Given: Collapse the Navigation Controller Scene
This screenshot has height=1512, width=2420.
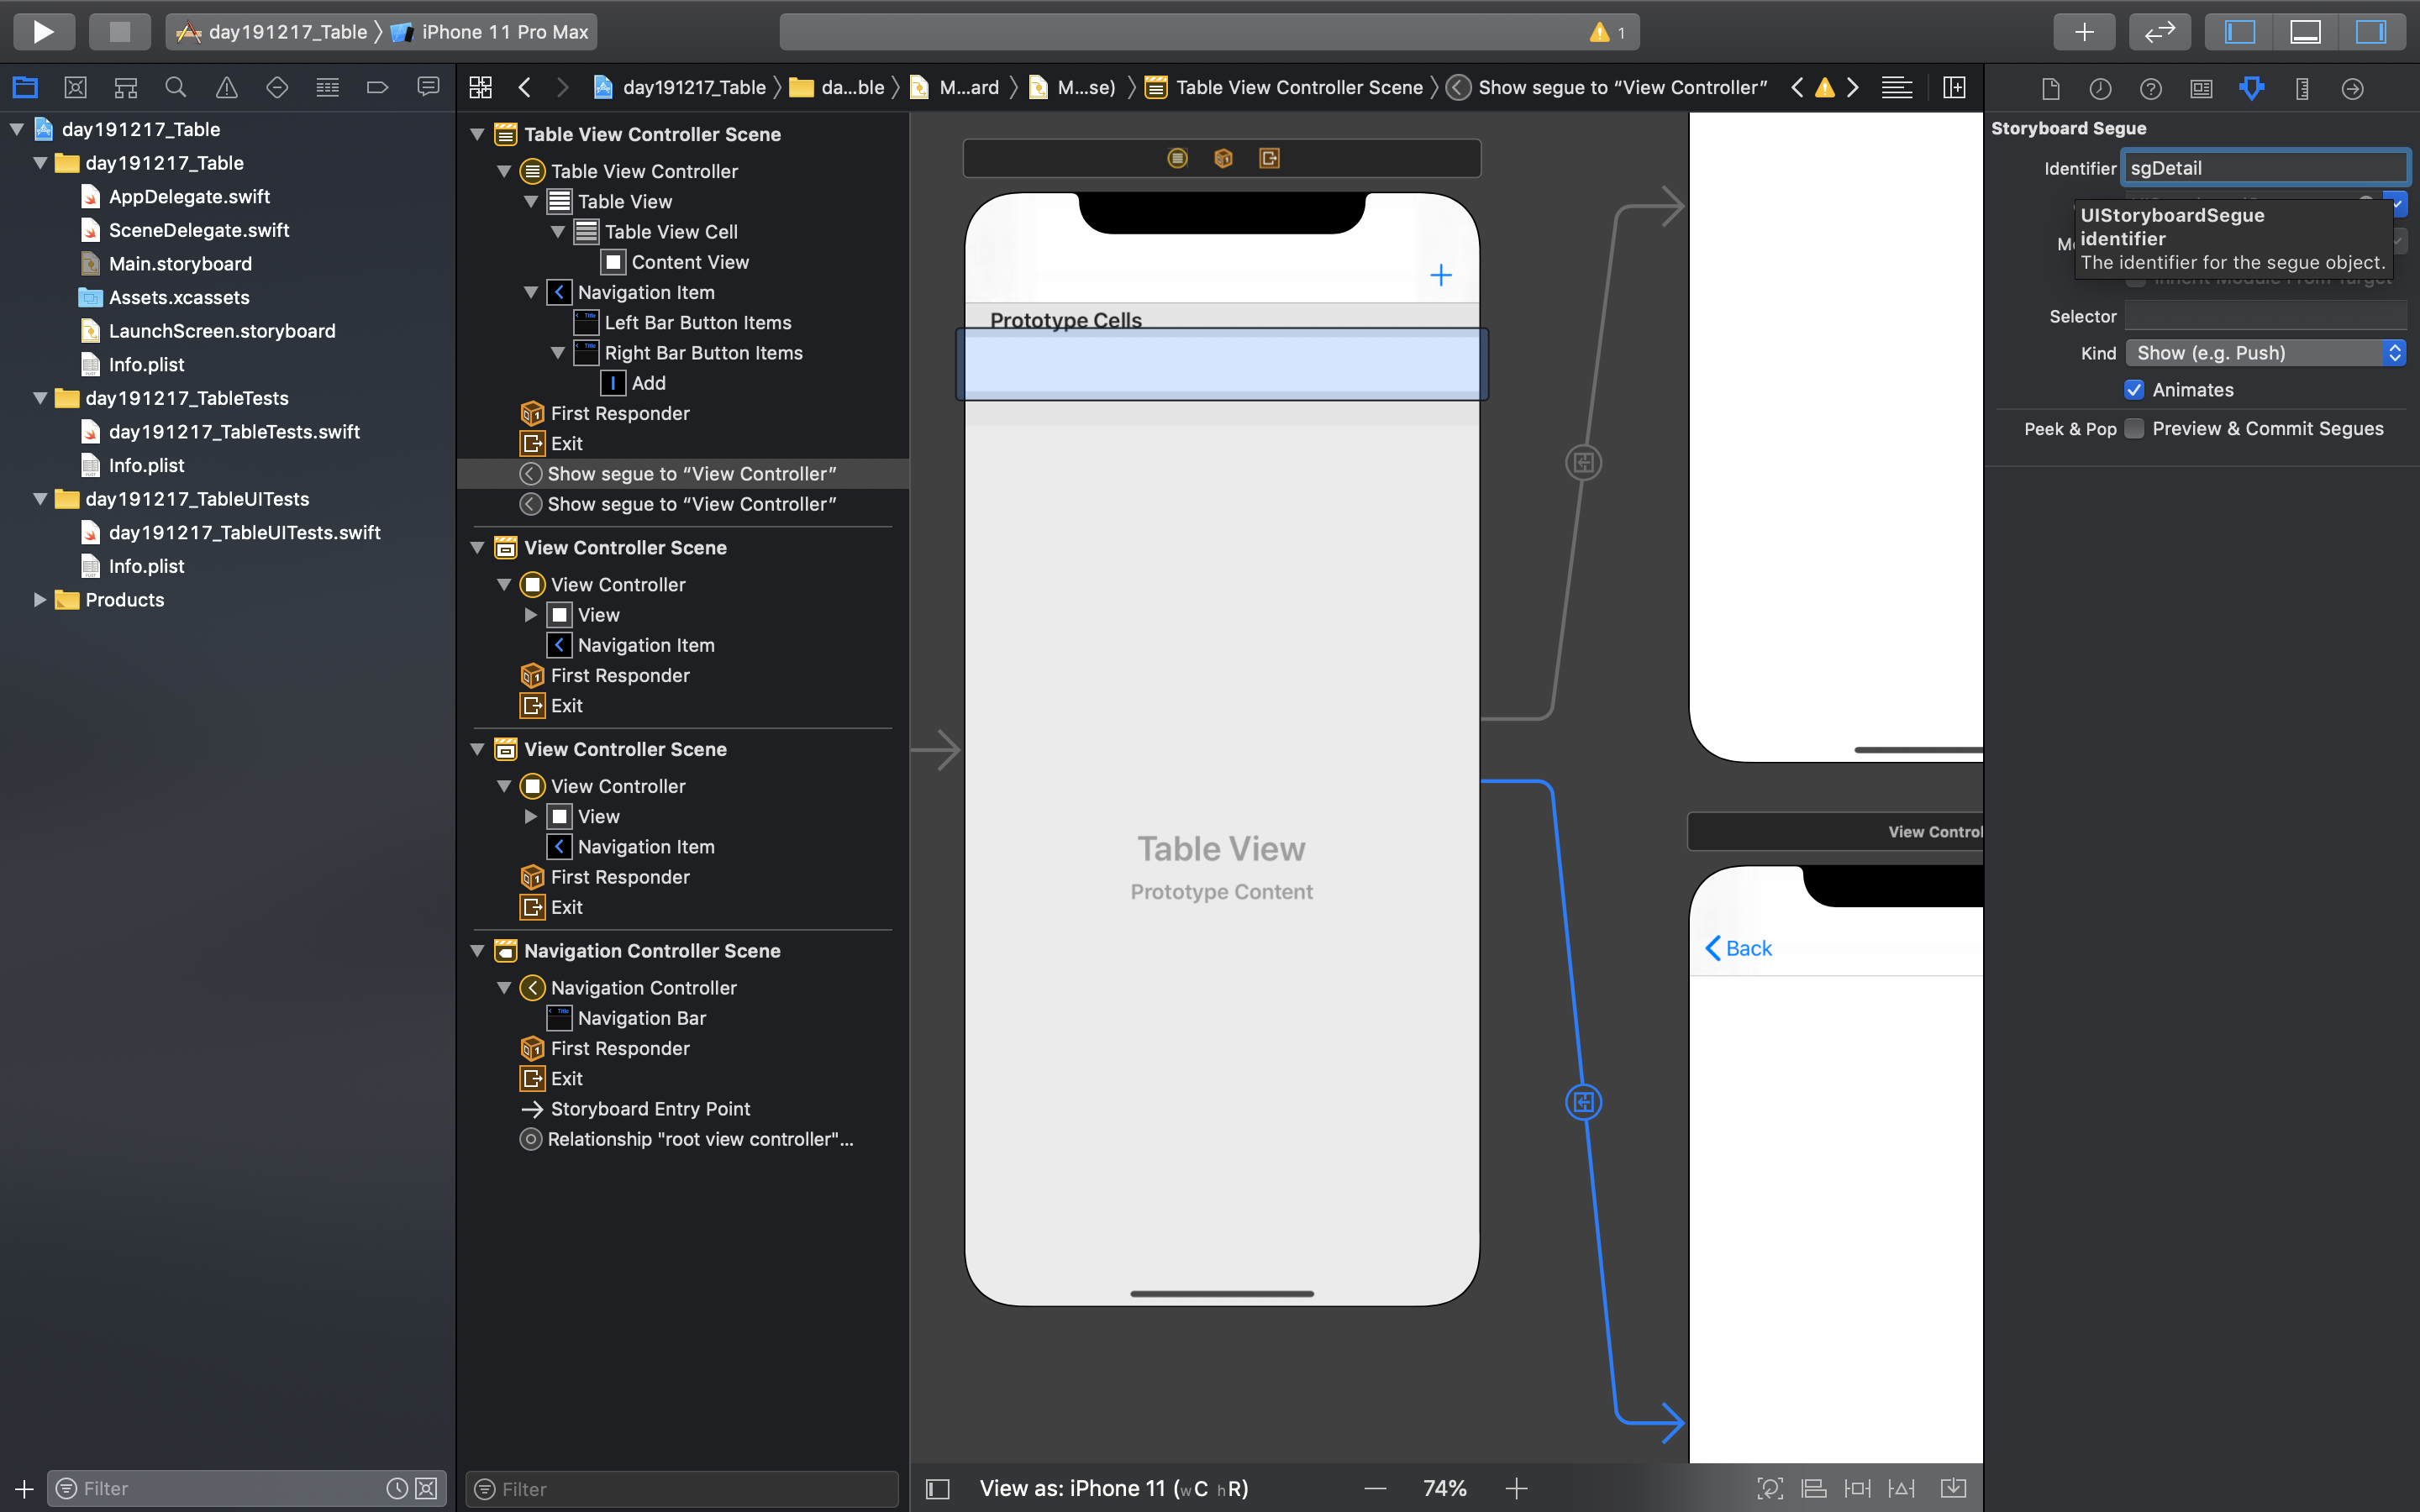Looking at the screenshot, I should tap(478, 951).
